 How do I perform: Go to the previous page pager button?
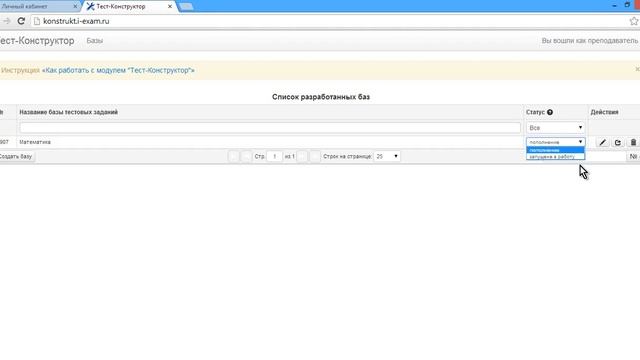246,156
